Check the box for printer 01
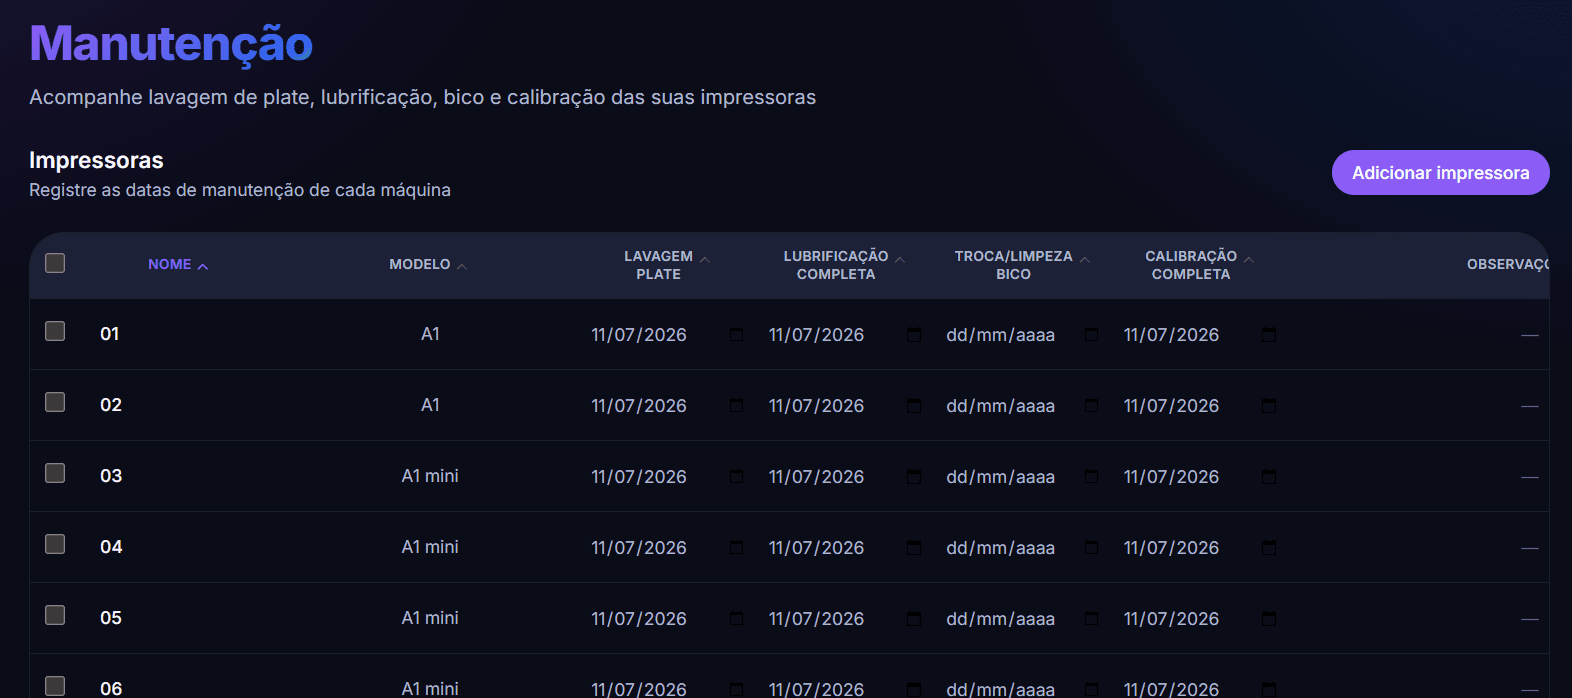Viewport: 1572px width, 698px height. (55, 331)
